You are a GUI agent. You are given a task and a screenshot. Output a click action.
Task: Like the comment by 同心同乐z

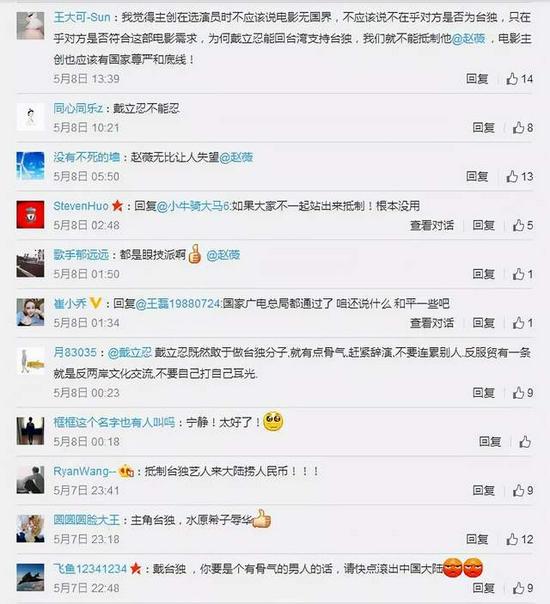(523, 128)
